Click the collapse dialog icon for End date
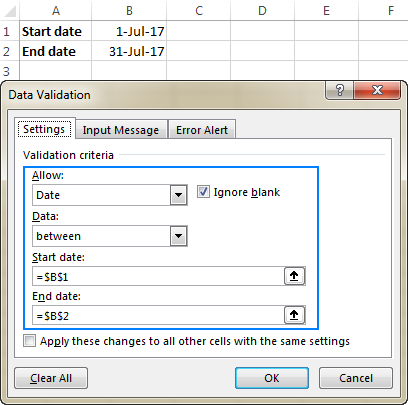The height and width of the screenshot is (405, 408). (294, 315)
